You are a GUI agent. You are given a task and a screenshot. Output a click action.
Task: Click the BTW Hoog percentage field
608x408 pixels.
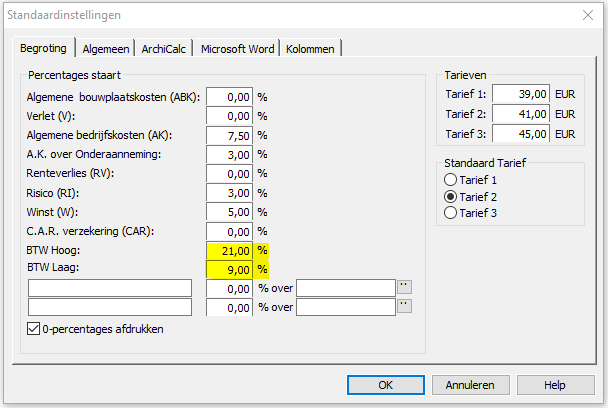pos(230,251)
